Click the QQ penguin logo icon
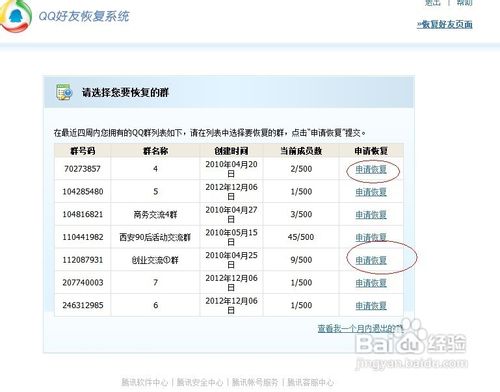Viewport: 500px width, 392px height. pyautogui.click(x=16, y=16)
